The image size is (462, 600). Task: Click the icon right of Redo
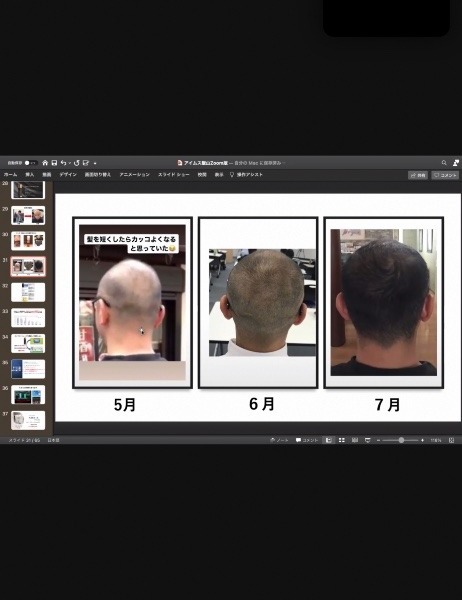tap(86, 163)
